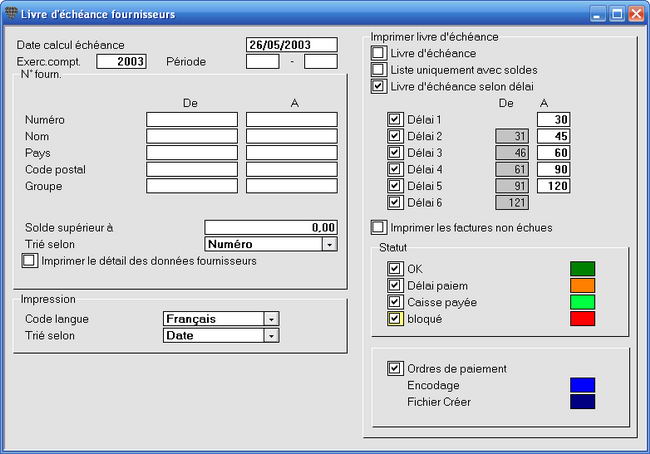This screenshot has height=454, width=650.
Task: Toggle the bloqué status checkbox
Action: [395, 318]
